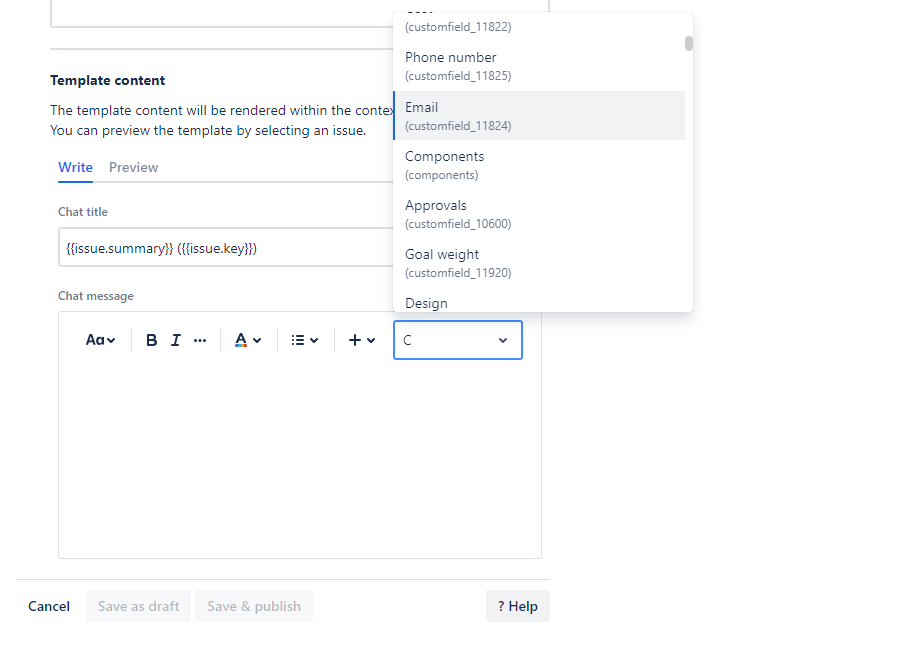Click the Cancel button

click(49, 606)
